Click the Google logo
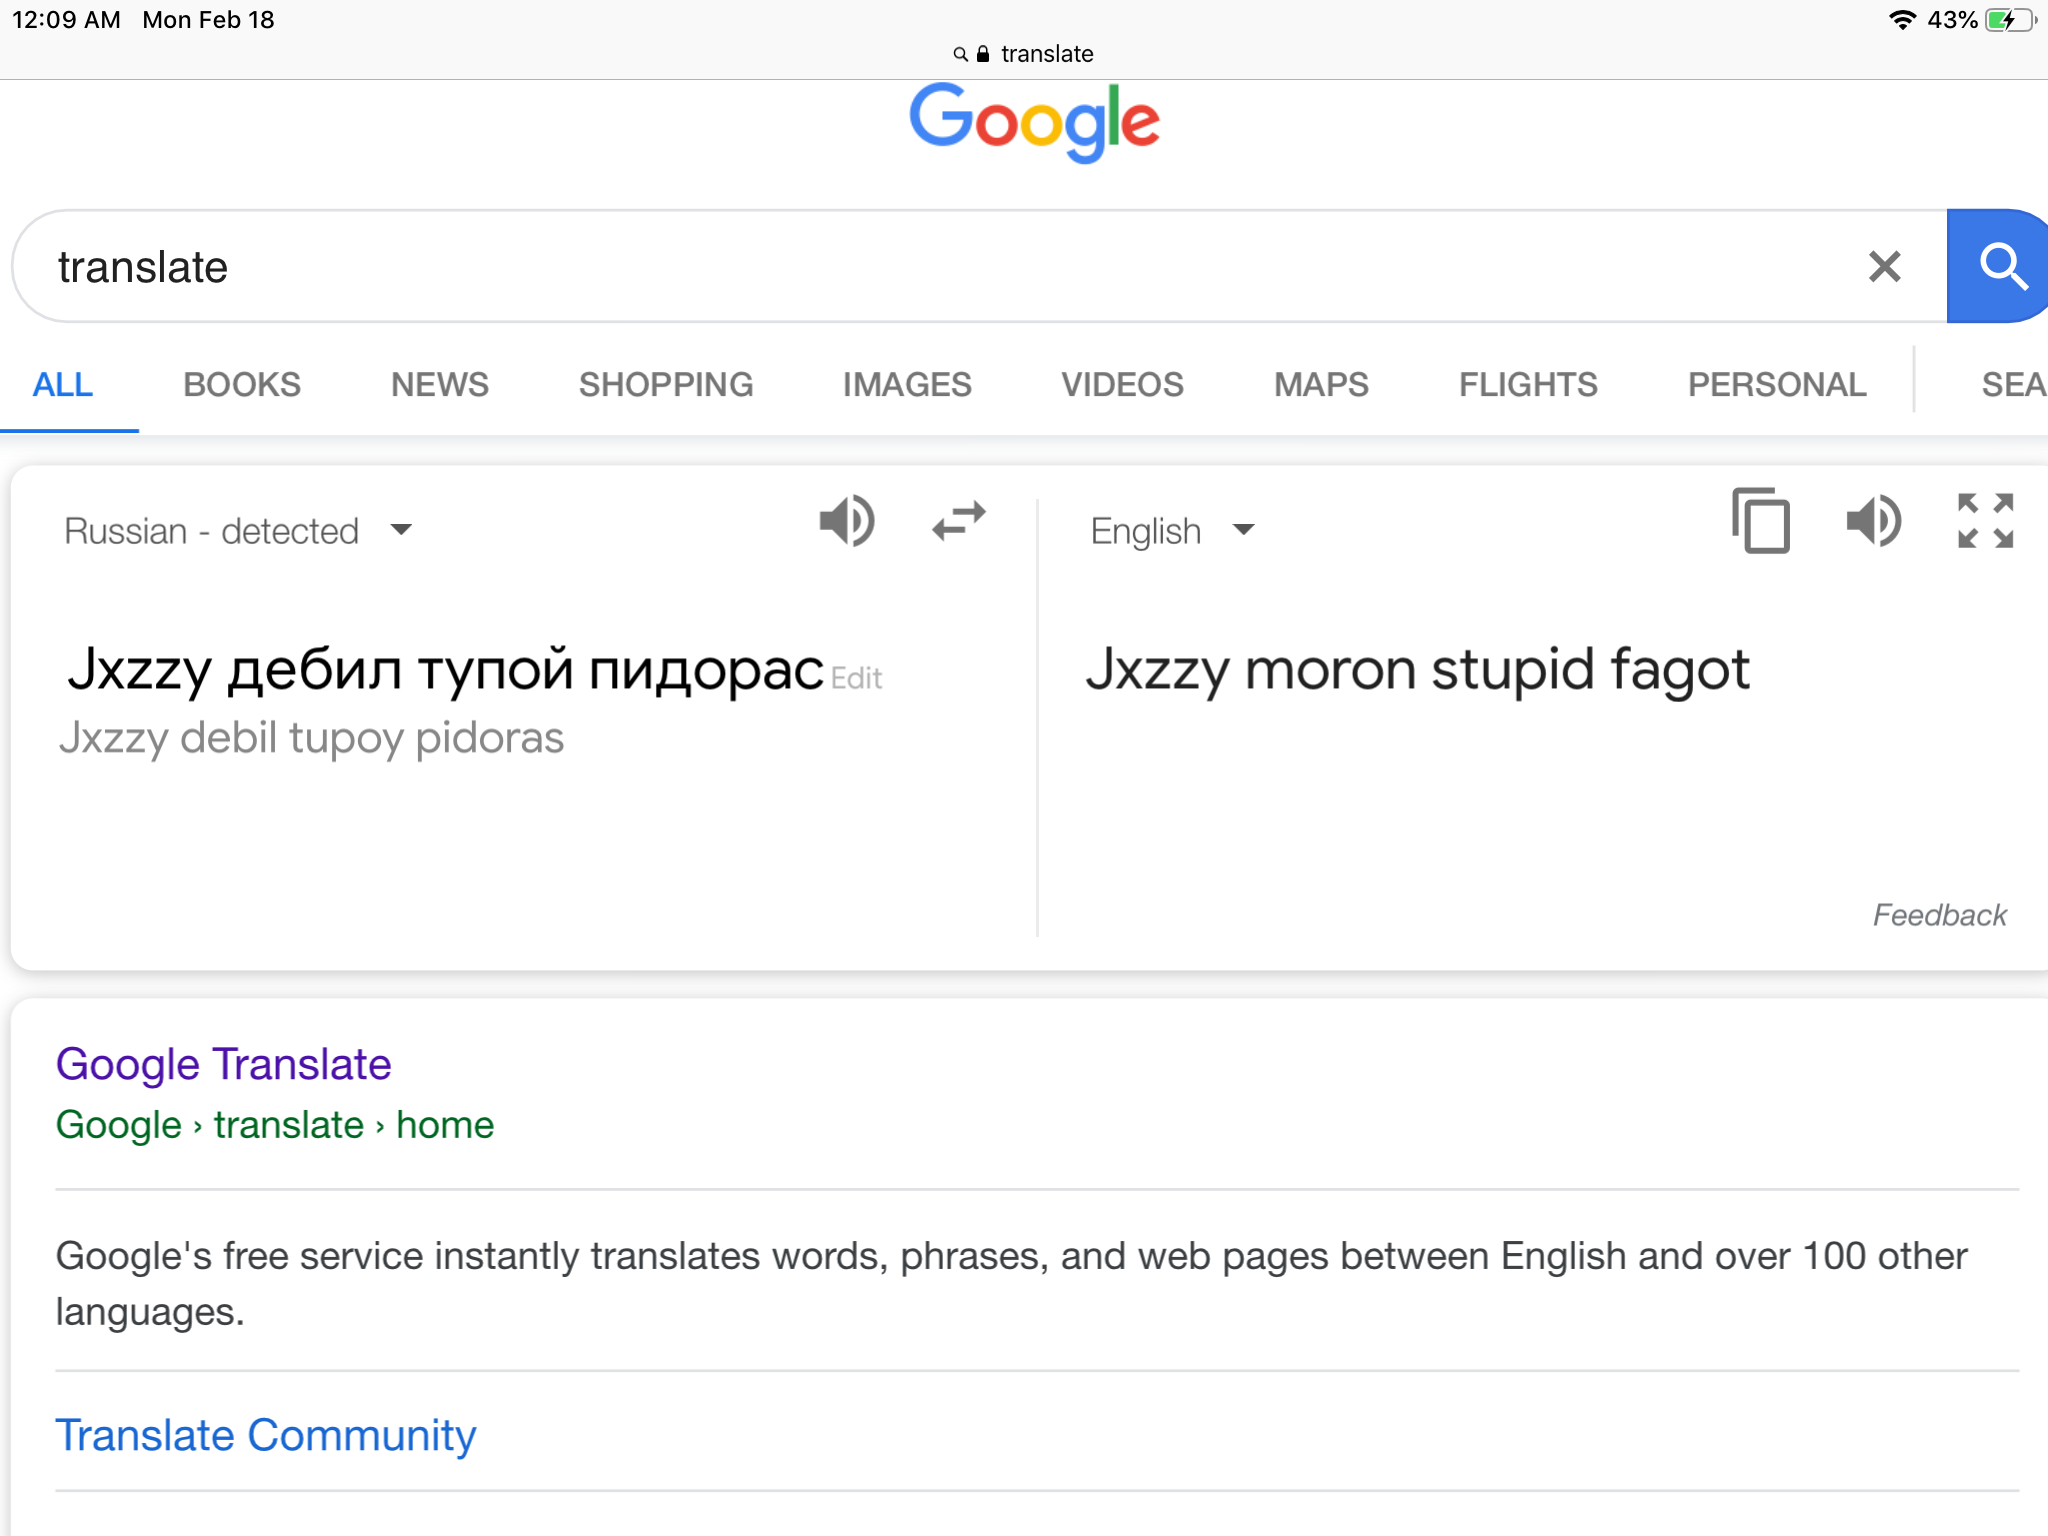The image size is (2048, 1536). point(1034,122)
